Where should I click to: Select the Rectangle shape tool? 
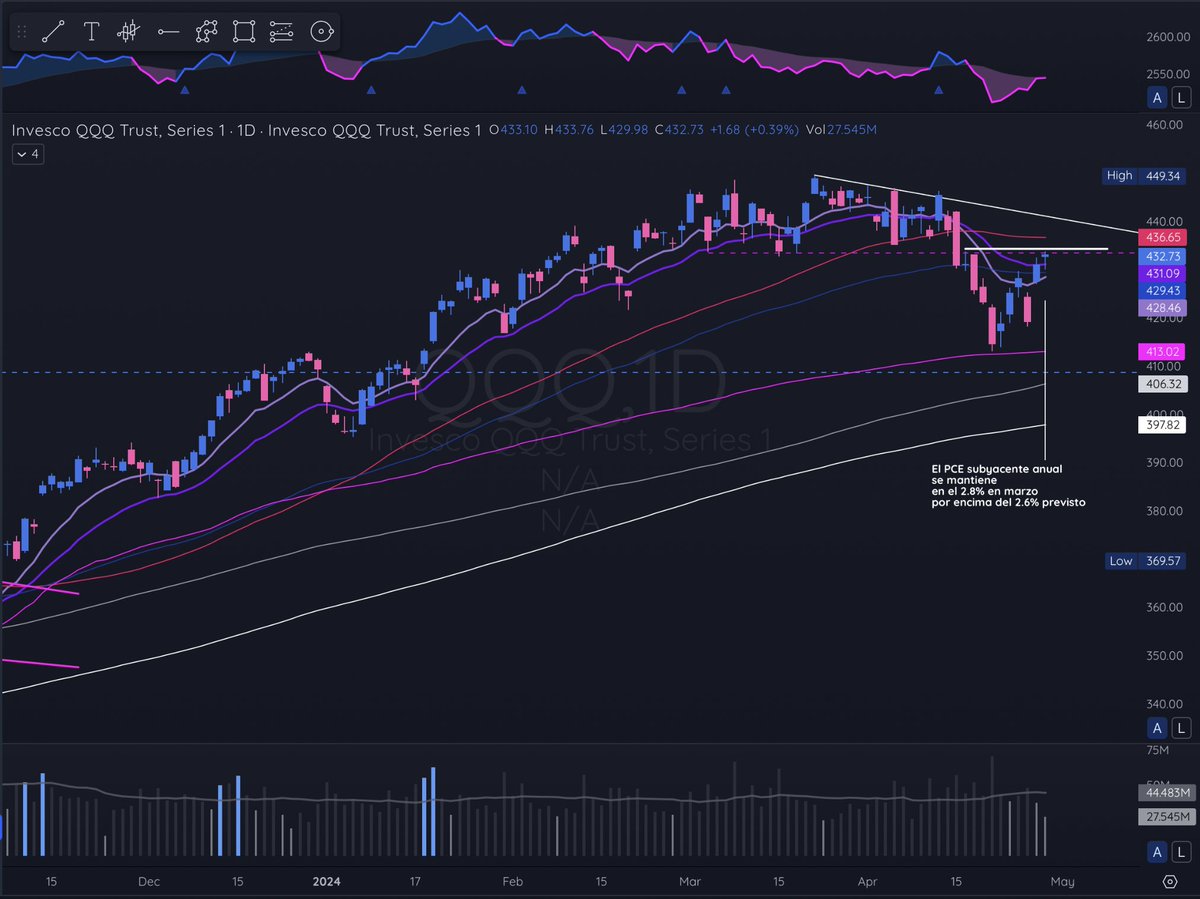(243, 32)
